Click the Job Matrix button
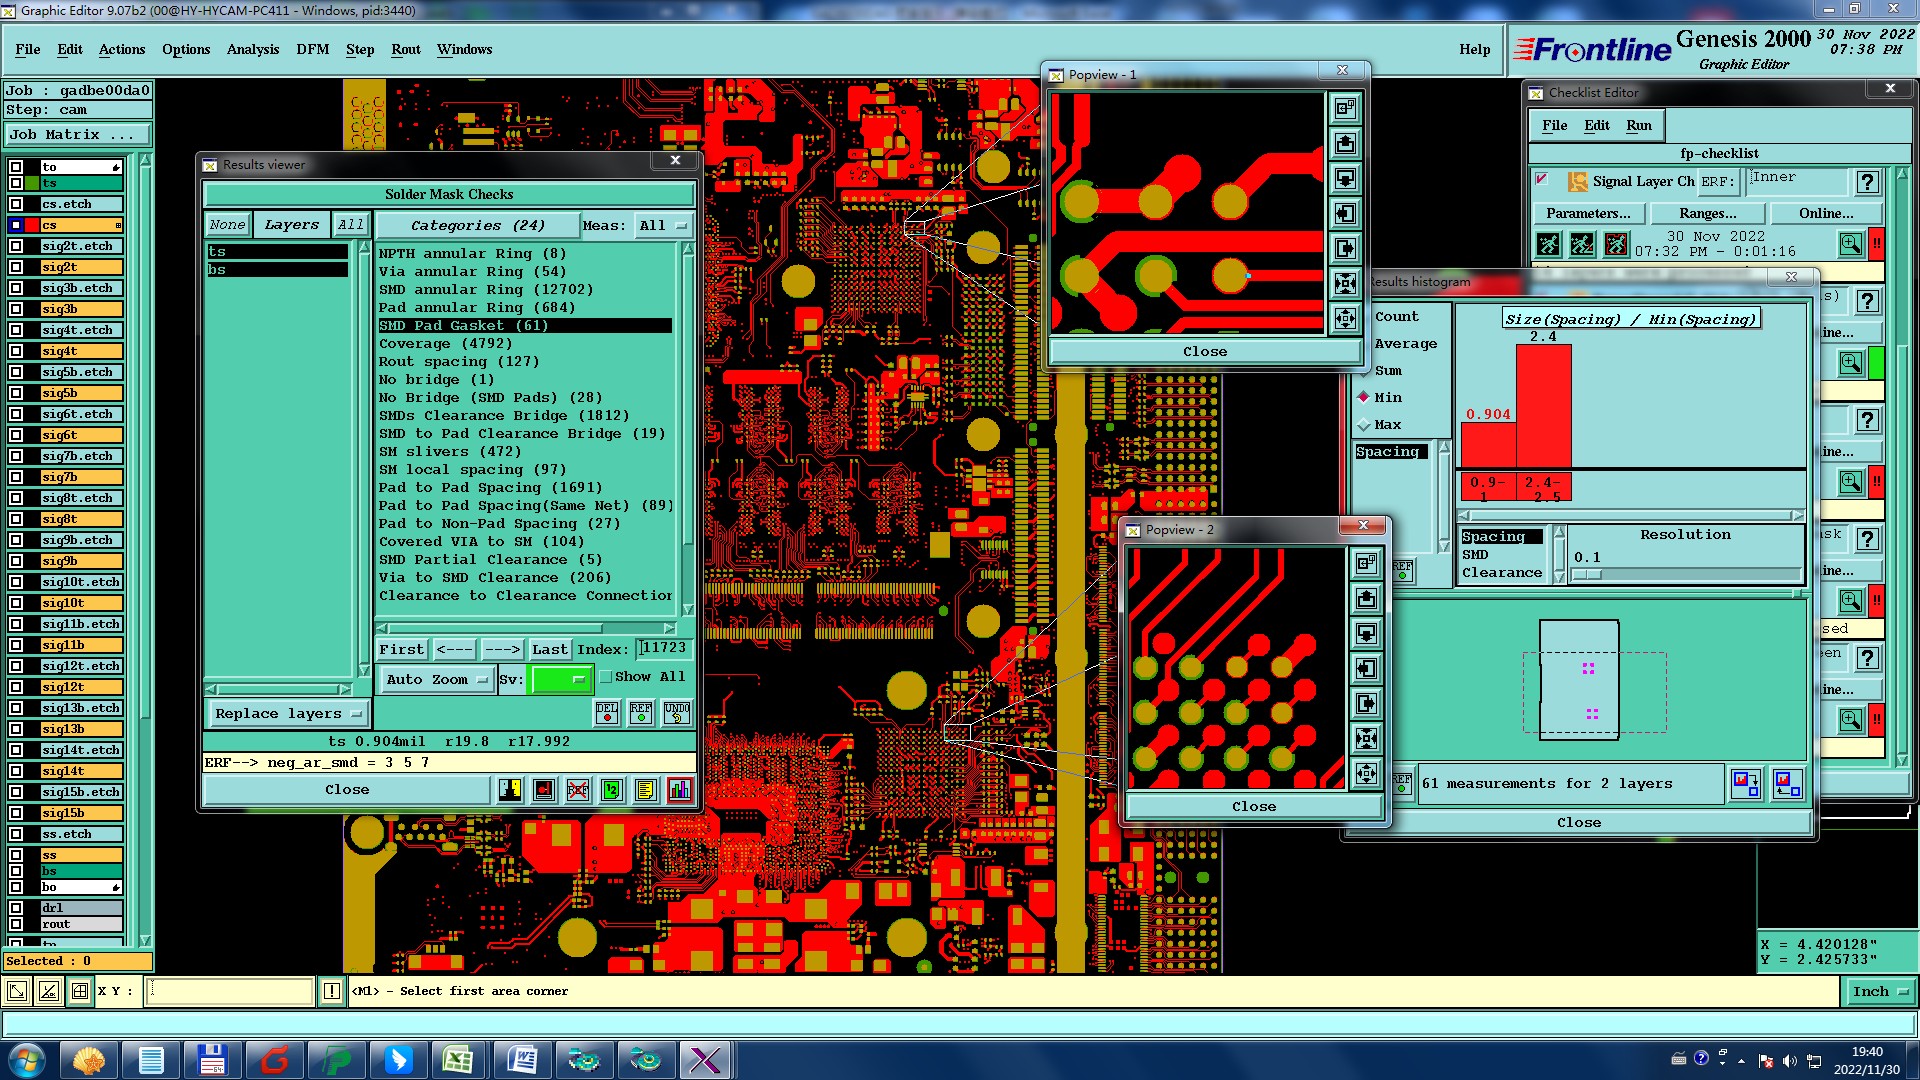This screenshot has width=1920, height=1080. 78,134
